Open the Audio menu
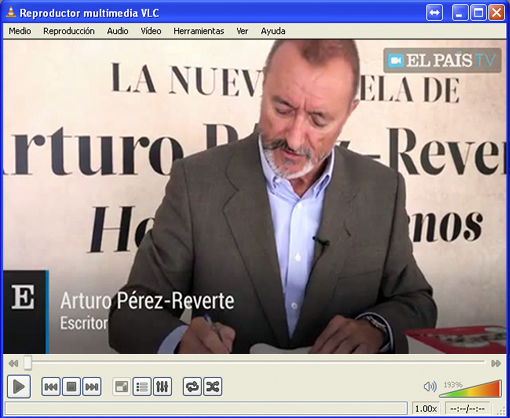 (x=117, y=31)
